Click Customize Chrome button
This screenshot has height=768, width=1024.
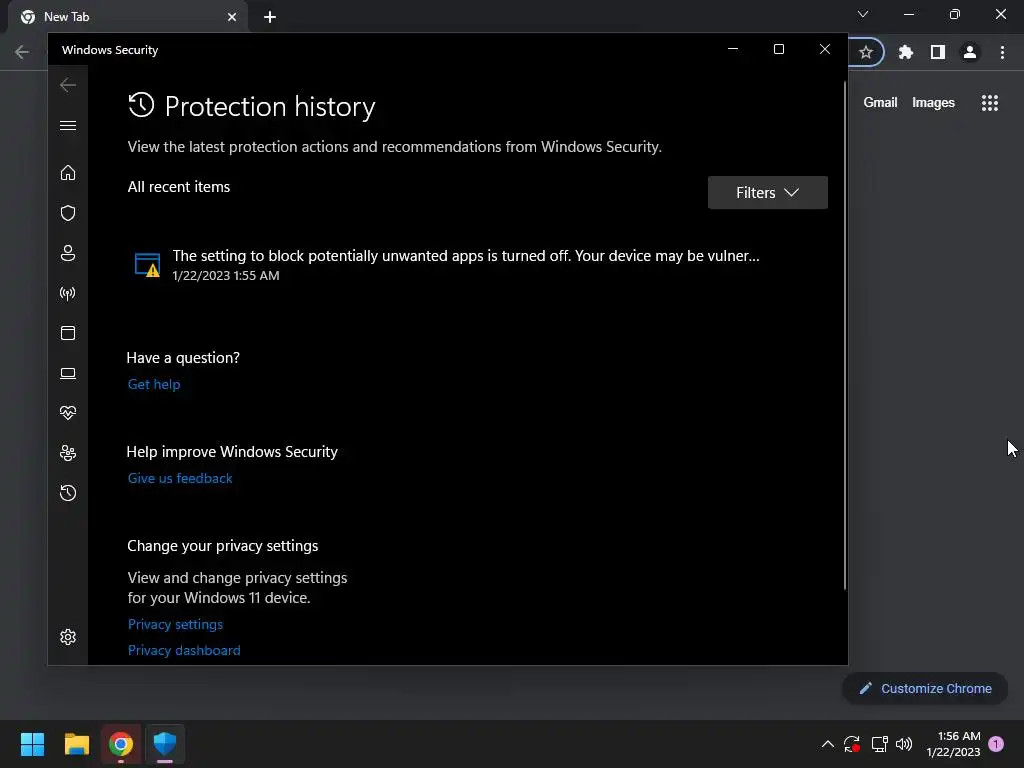click(x=925, y=688)
